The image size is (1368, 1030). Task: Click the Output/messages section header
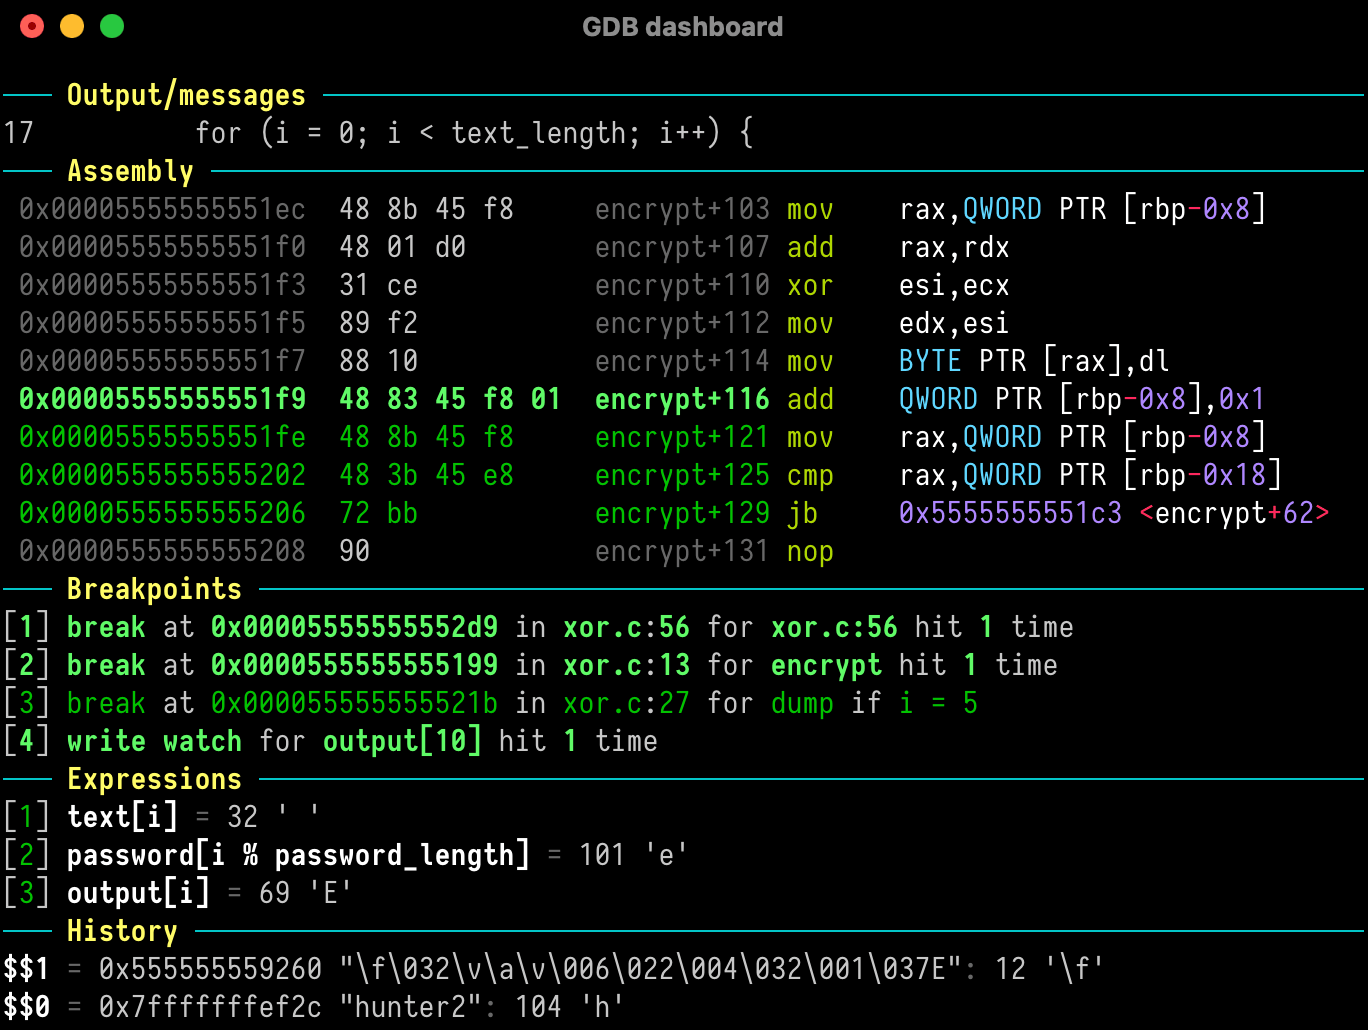click(186, 95)
